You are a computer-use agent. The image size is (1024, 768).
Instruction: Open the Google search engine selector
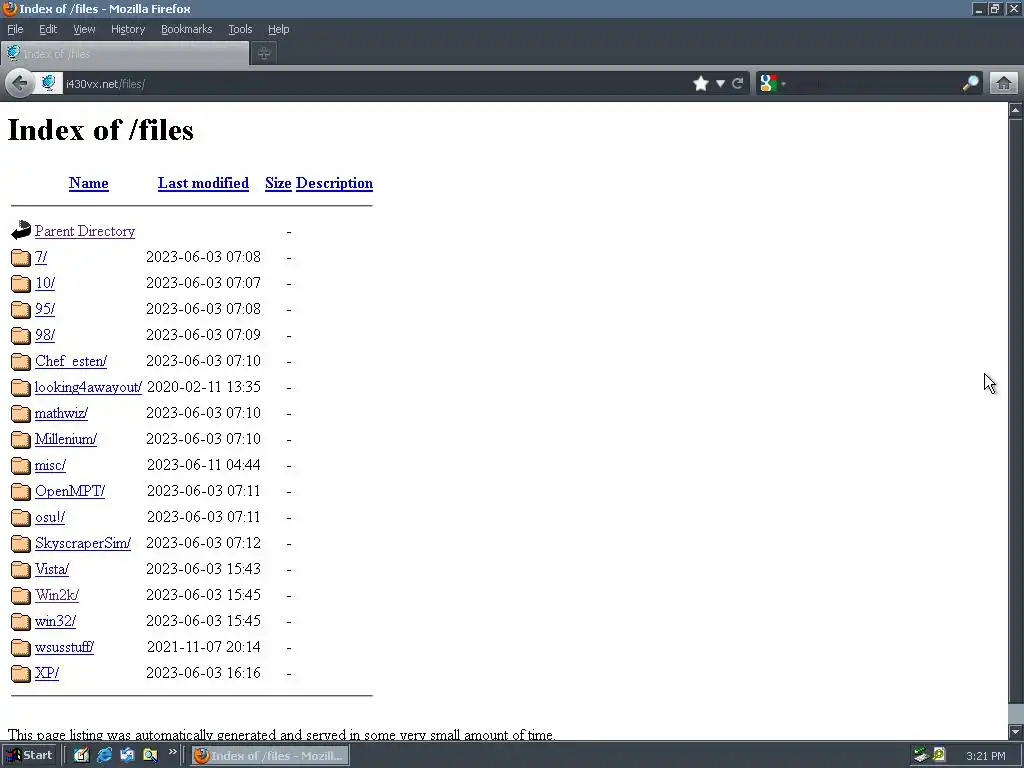click(773, 84)
